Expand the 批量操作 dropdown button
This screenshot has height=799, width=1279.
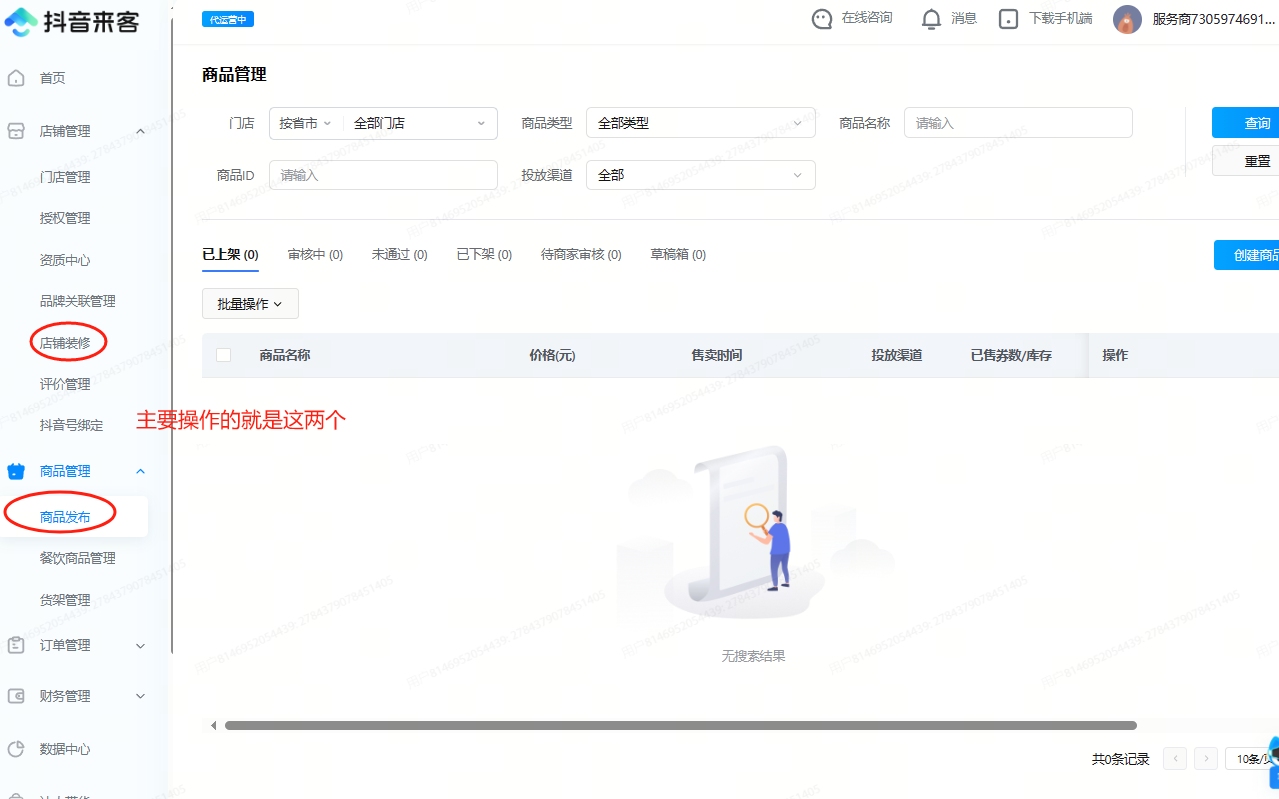[x=250, y=304]
